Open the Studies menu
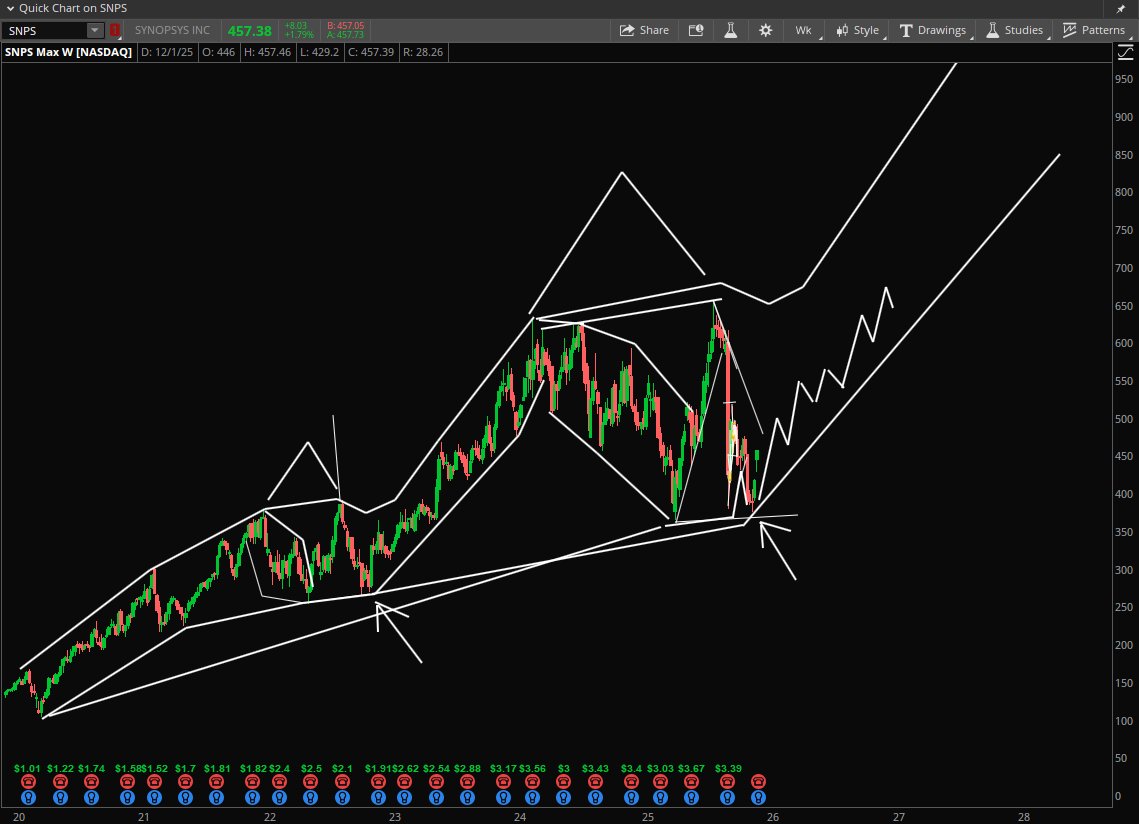Viewport: 1139px width, 824px height. [1016, 31]
